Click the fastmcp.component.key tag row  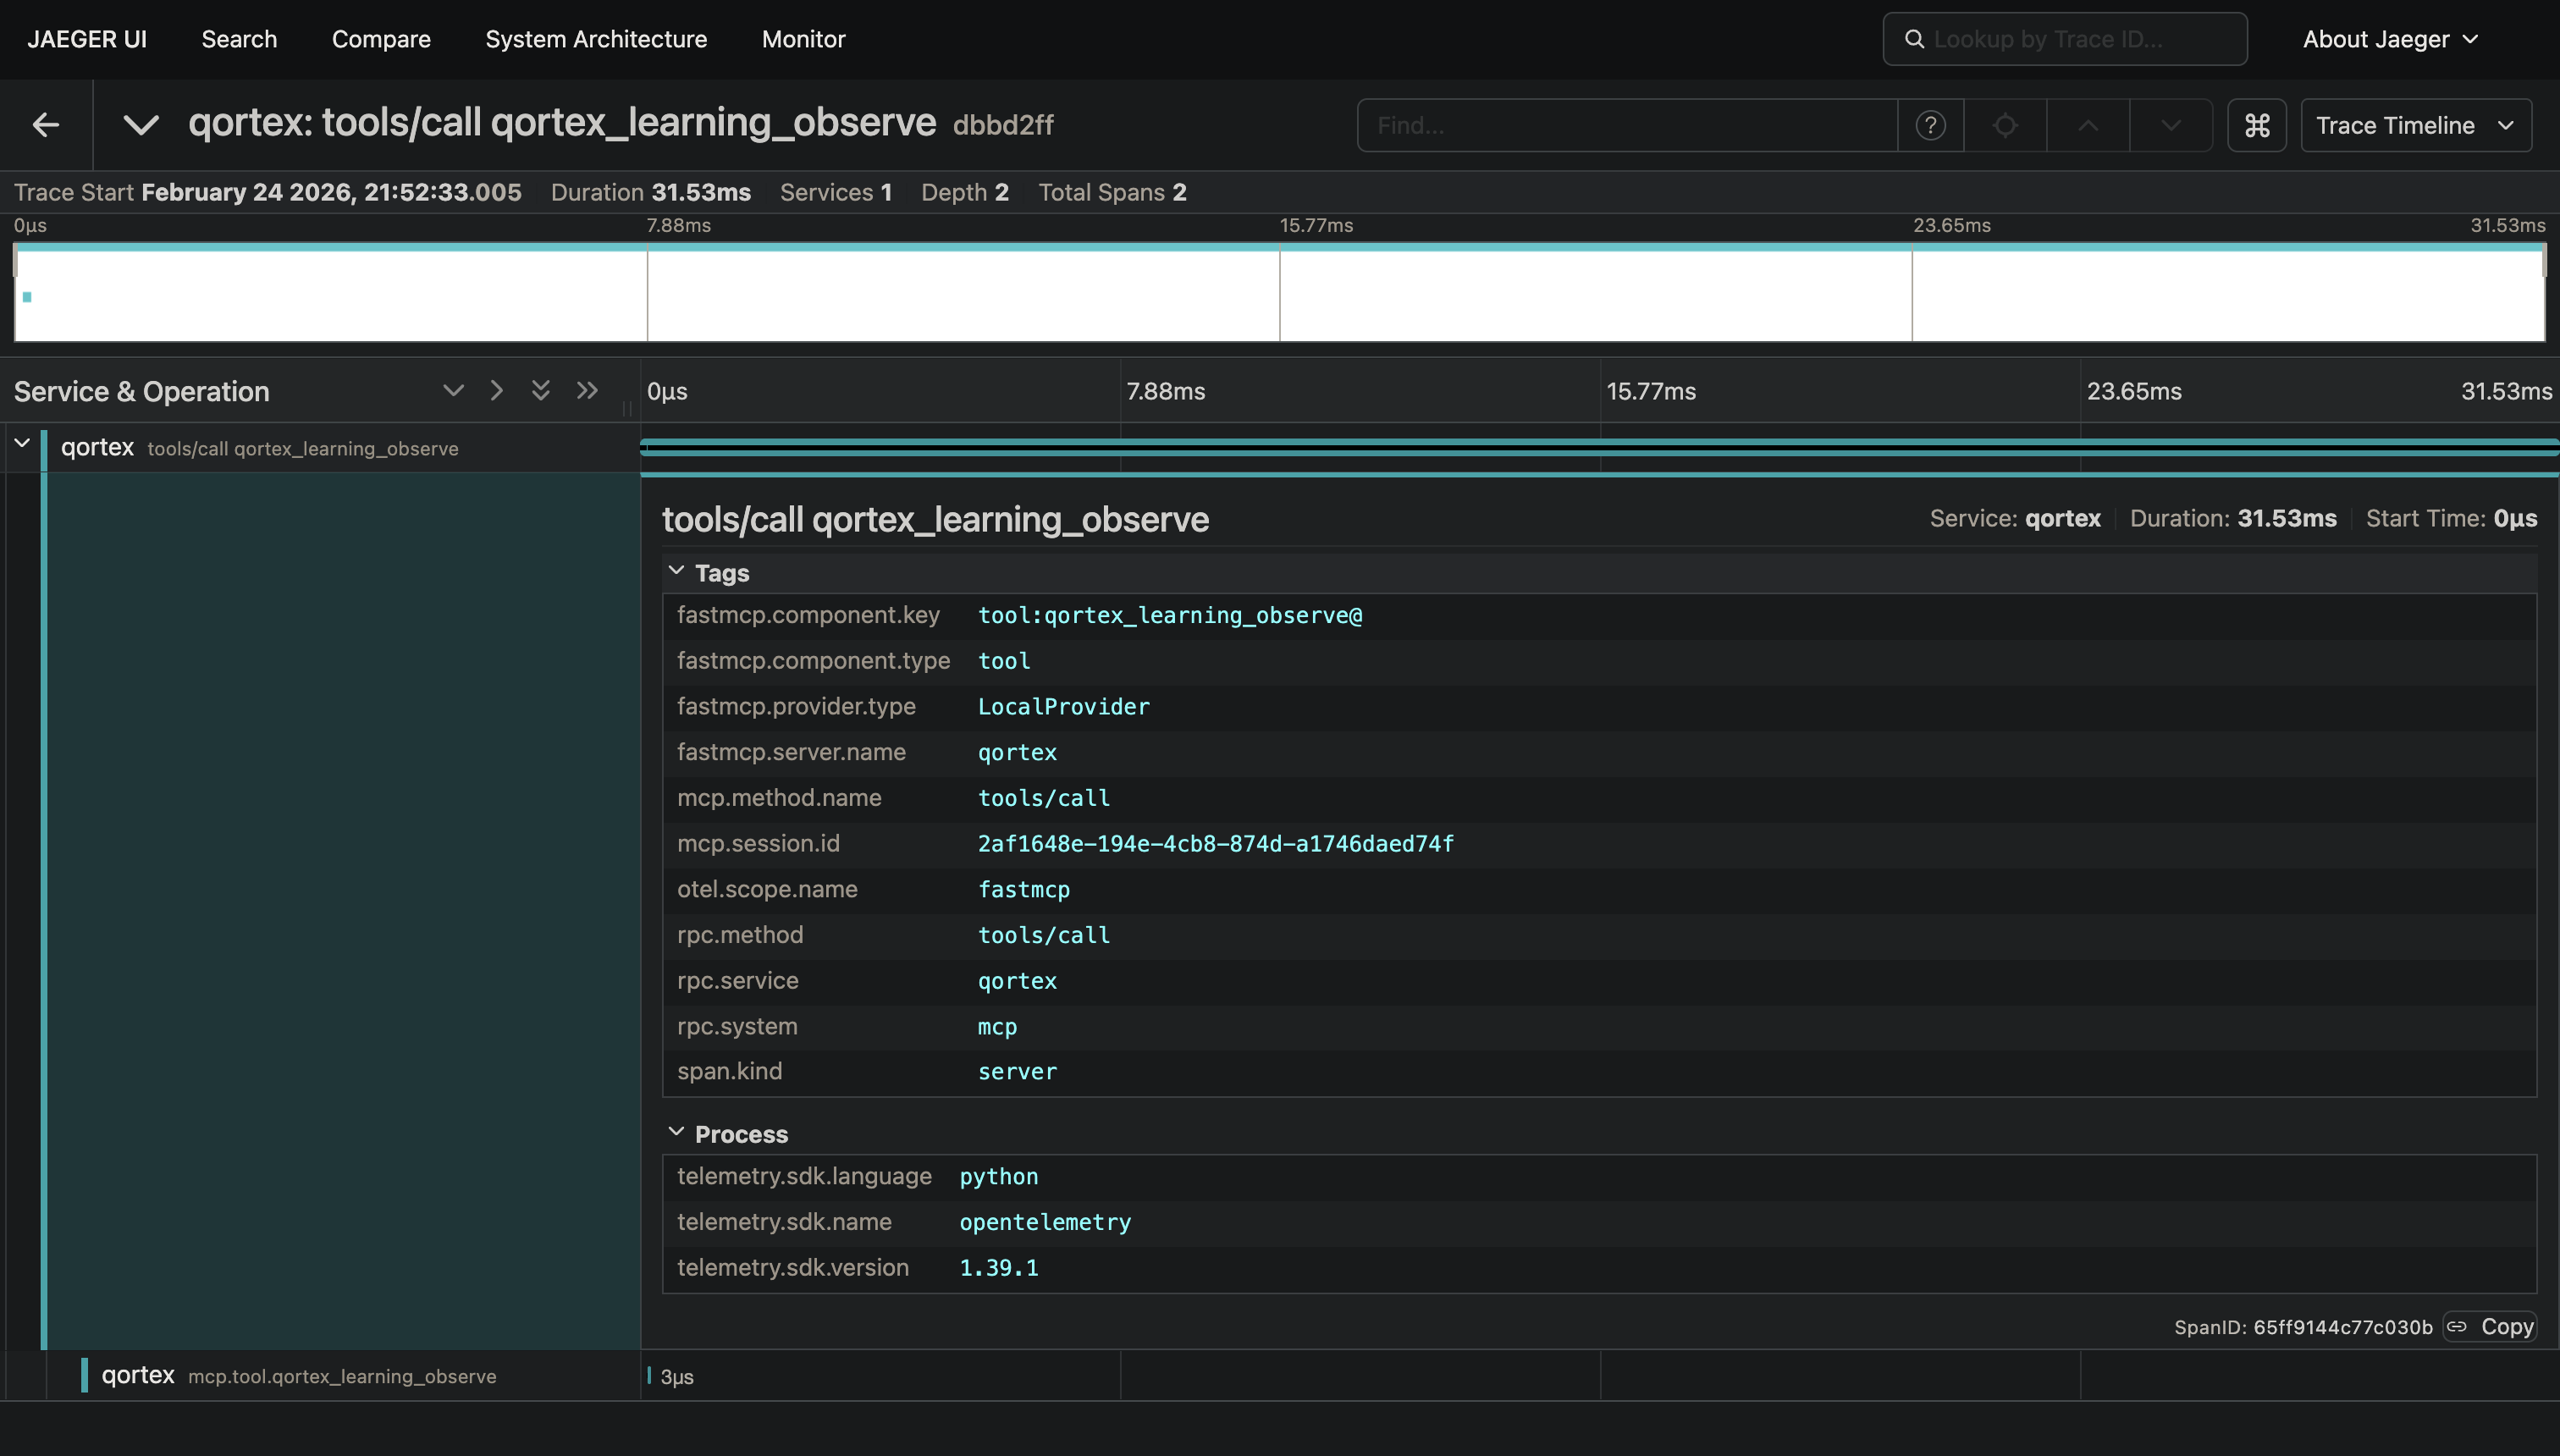1599,616
